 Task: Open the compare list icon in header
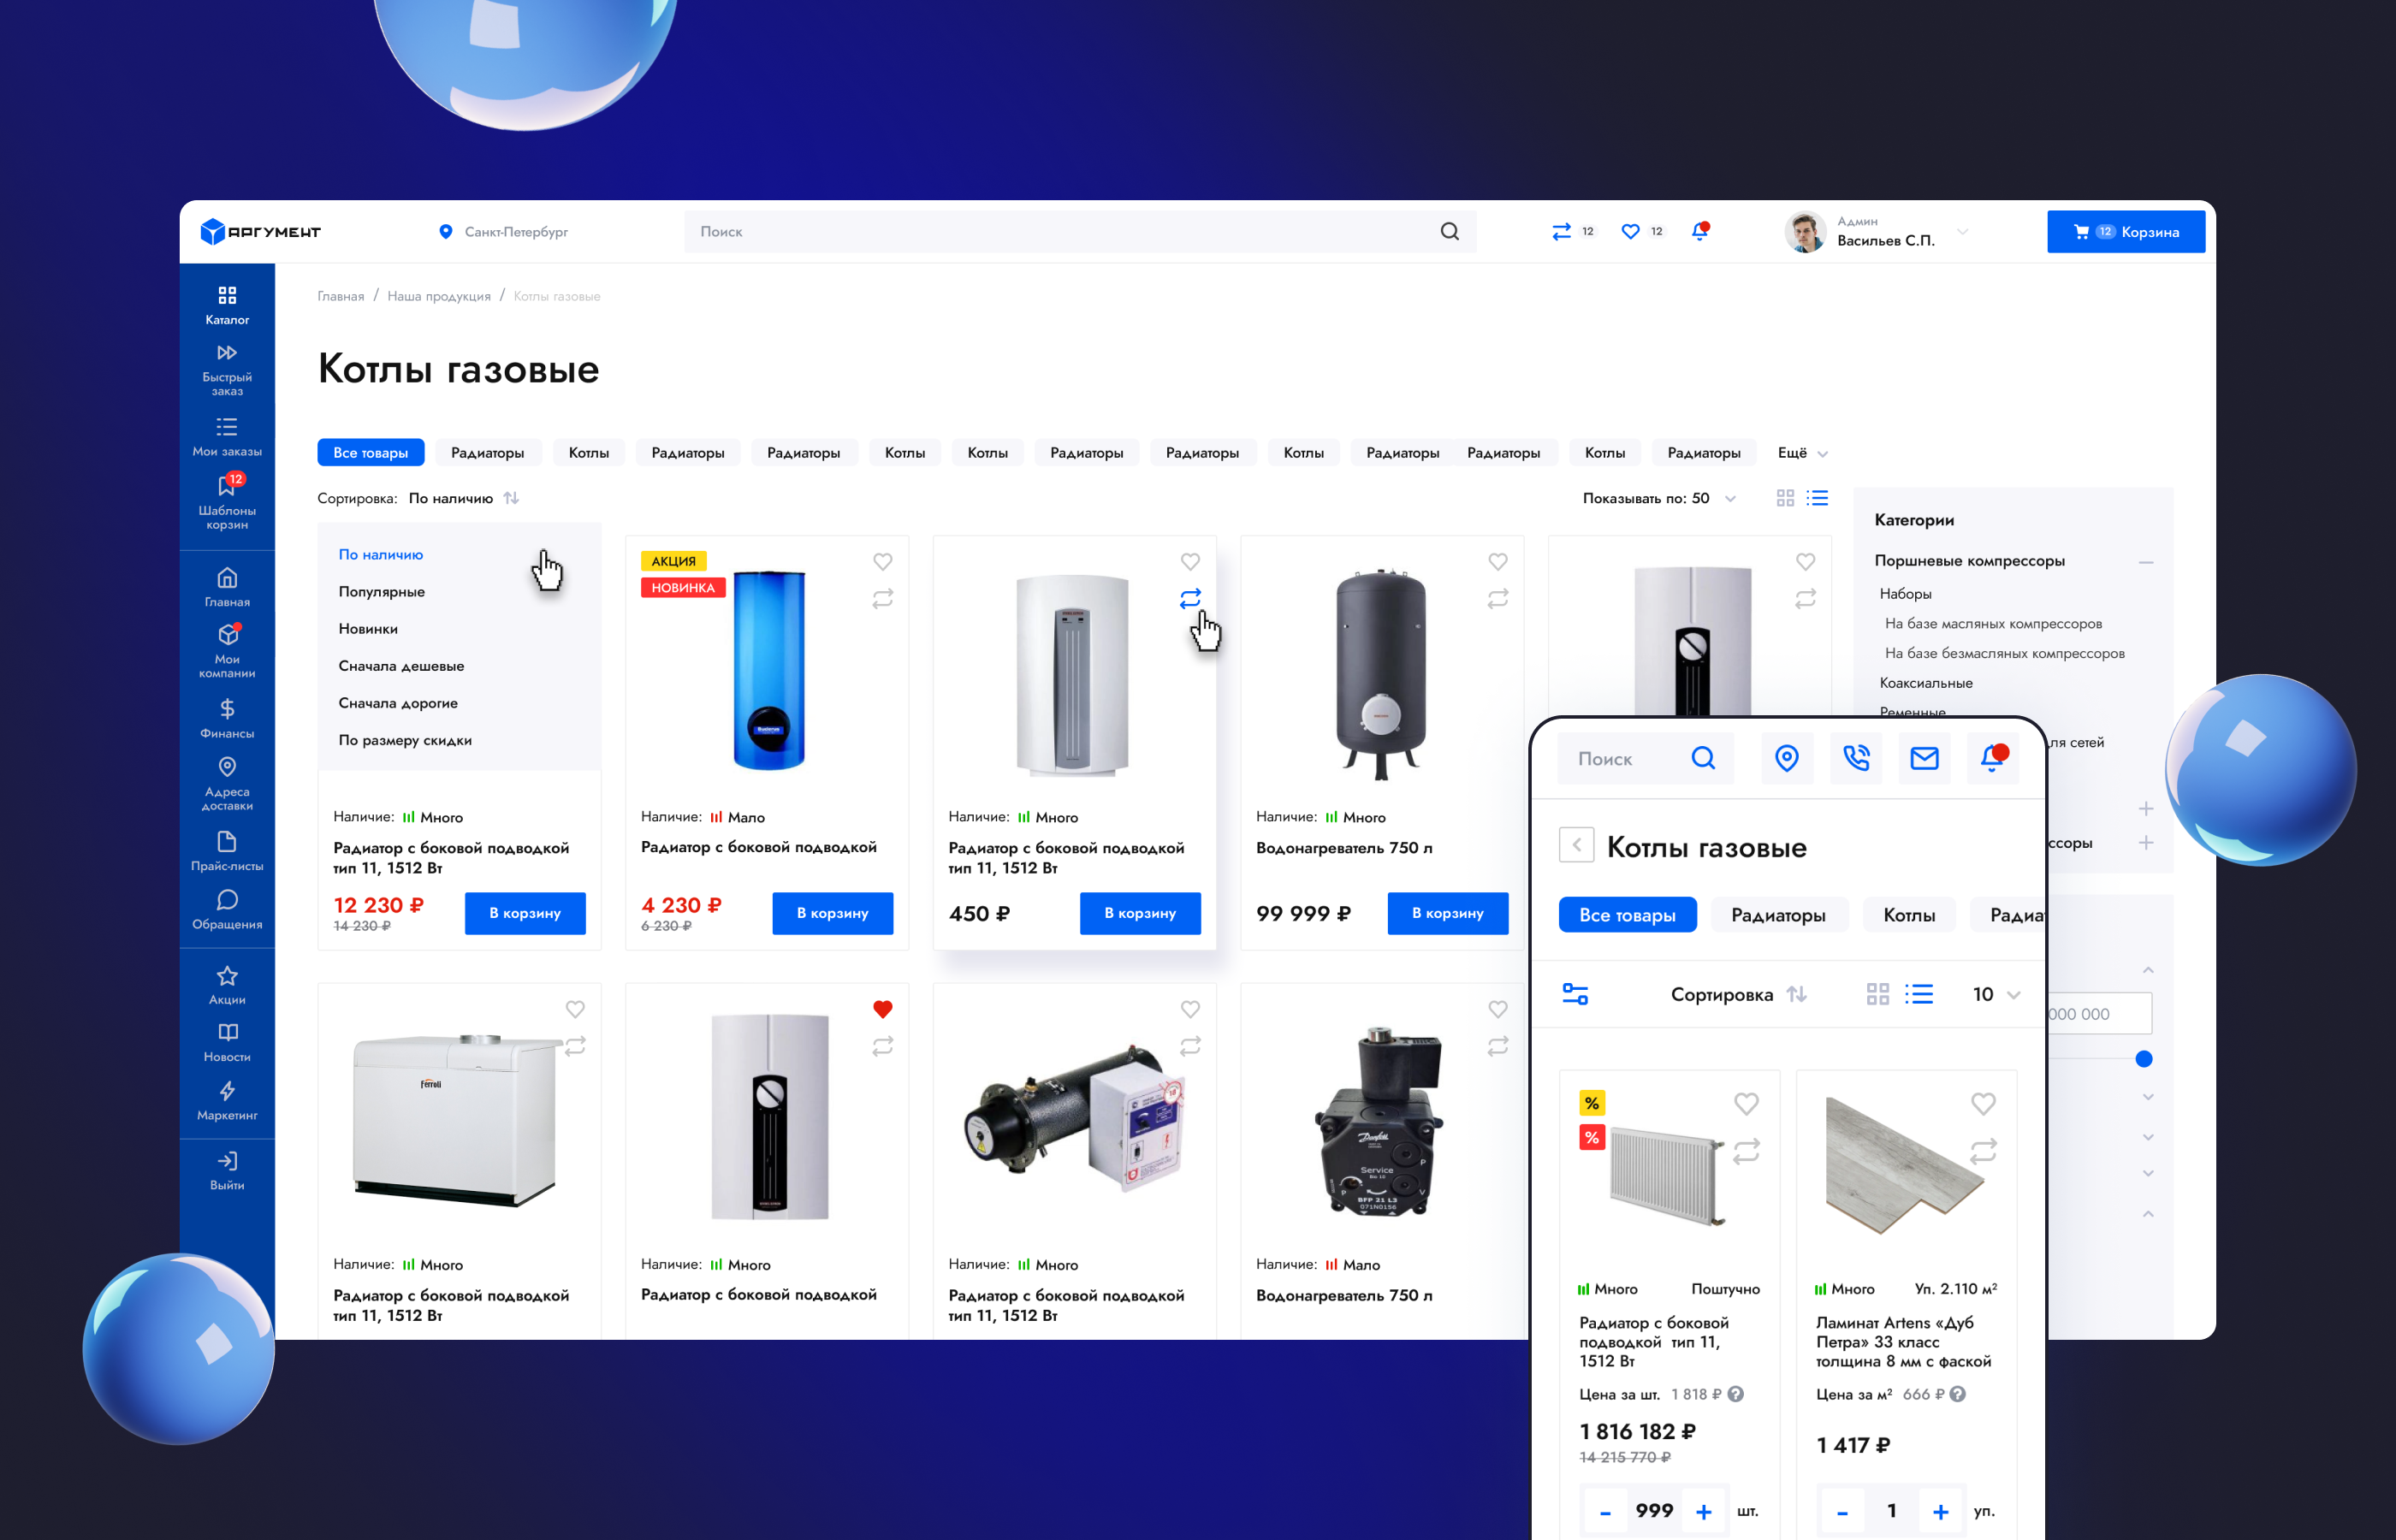(x=1561, y=231)
